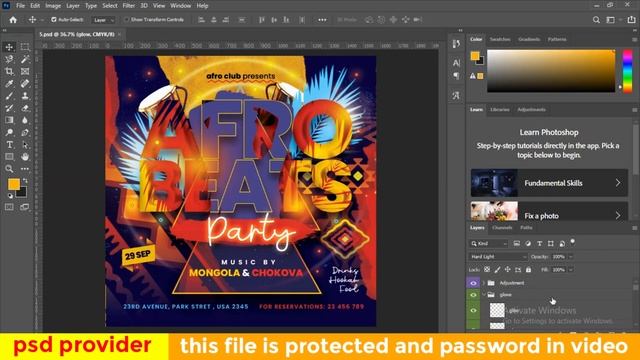
Task: Open the Auto-Select Layer dropdown
Action: click(104, 20)
